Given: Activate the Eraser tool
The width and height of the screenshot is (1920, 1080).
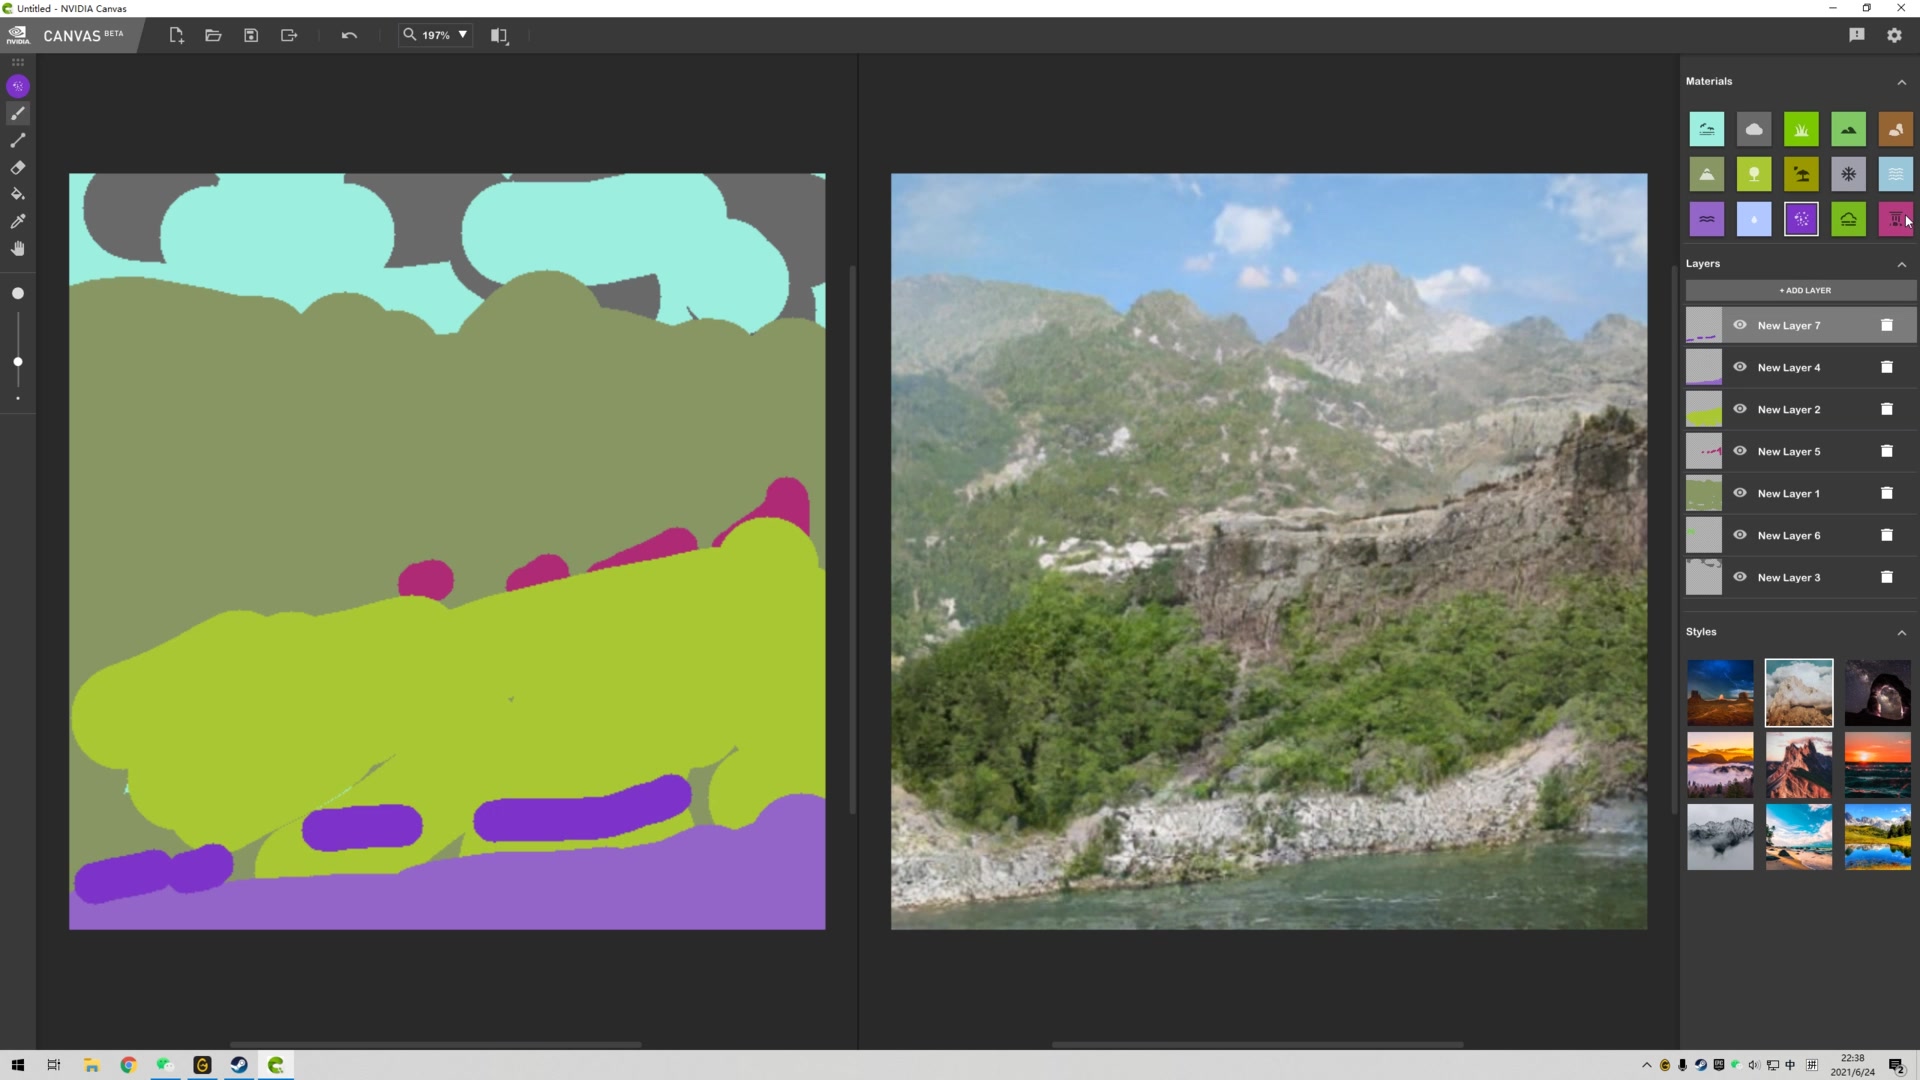Looking at the screenshot, I should (x=17, y=167).
